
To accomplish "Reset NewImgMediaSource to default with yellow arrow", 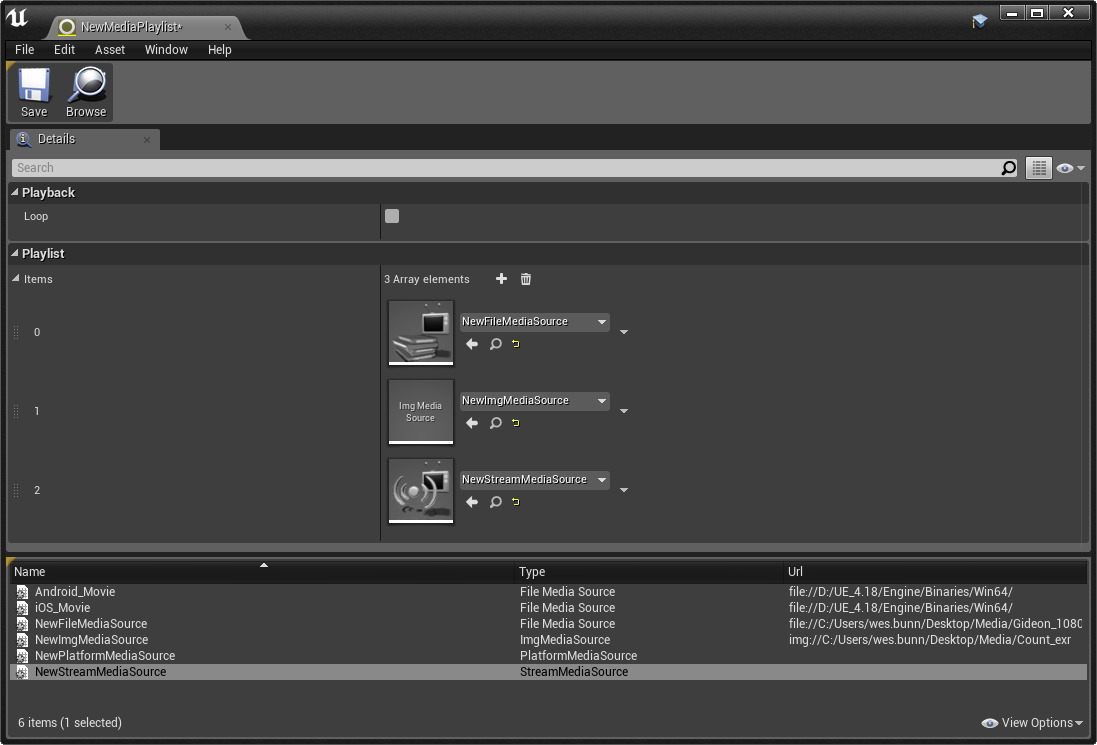I will click(x=515, y=422).
